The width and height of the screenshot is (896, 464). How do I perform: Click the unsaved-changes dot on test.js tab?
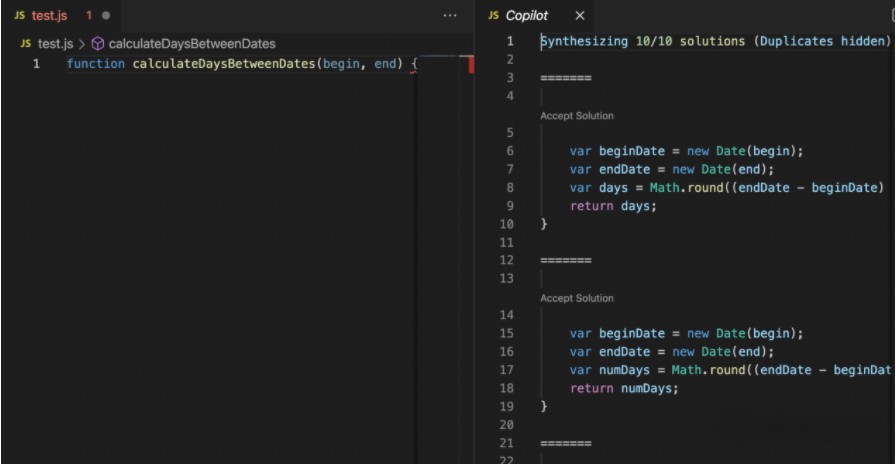click(106, 16)
